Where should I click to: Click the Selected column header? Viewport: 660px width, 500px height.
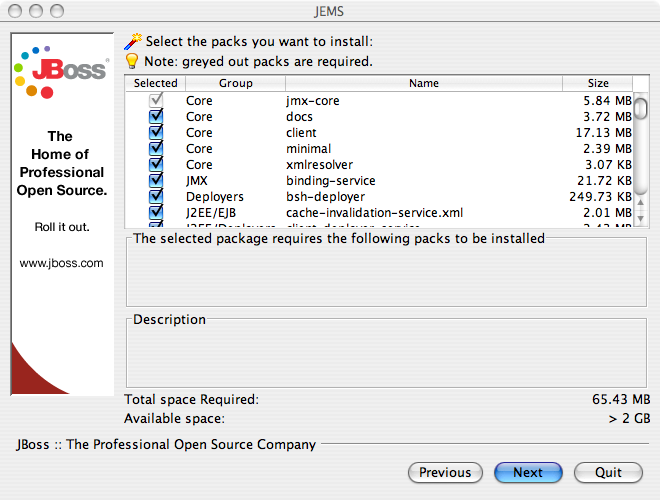pyautogui.click(x=155, y=83)
